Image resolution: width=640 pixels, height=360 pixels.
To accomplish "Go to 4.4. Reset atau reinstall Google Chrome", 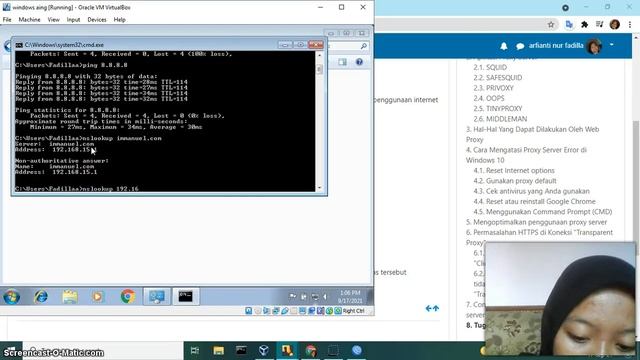I will [534, 201].
